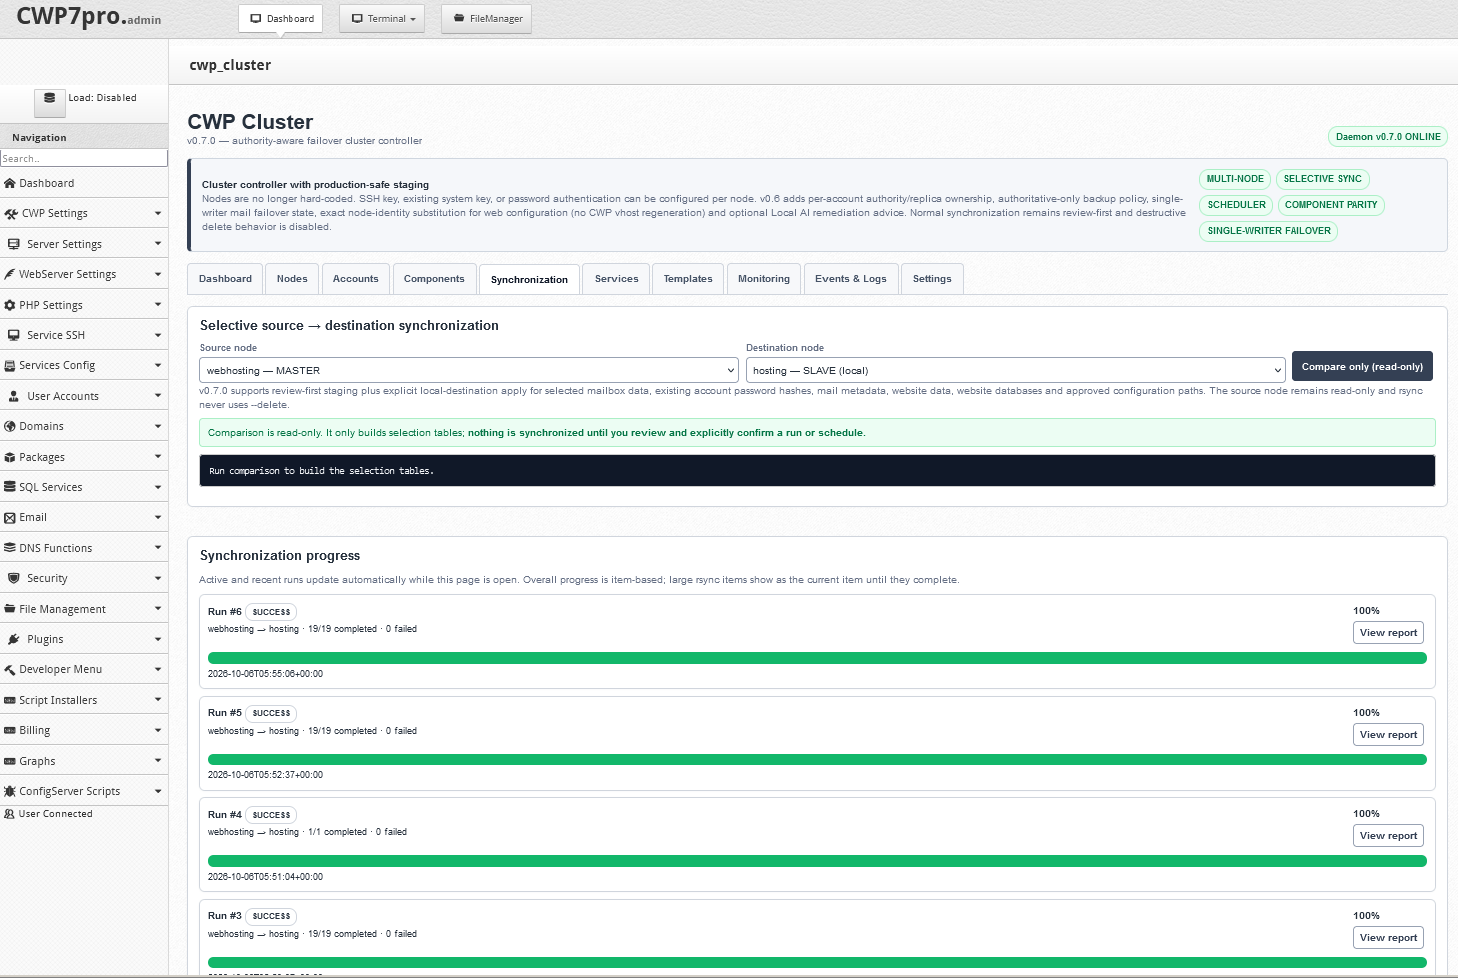Click the top bar Dashboard button
1458x978 pixels.
click(x=281, y=18)
